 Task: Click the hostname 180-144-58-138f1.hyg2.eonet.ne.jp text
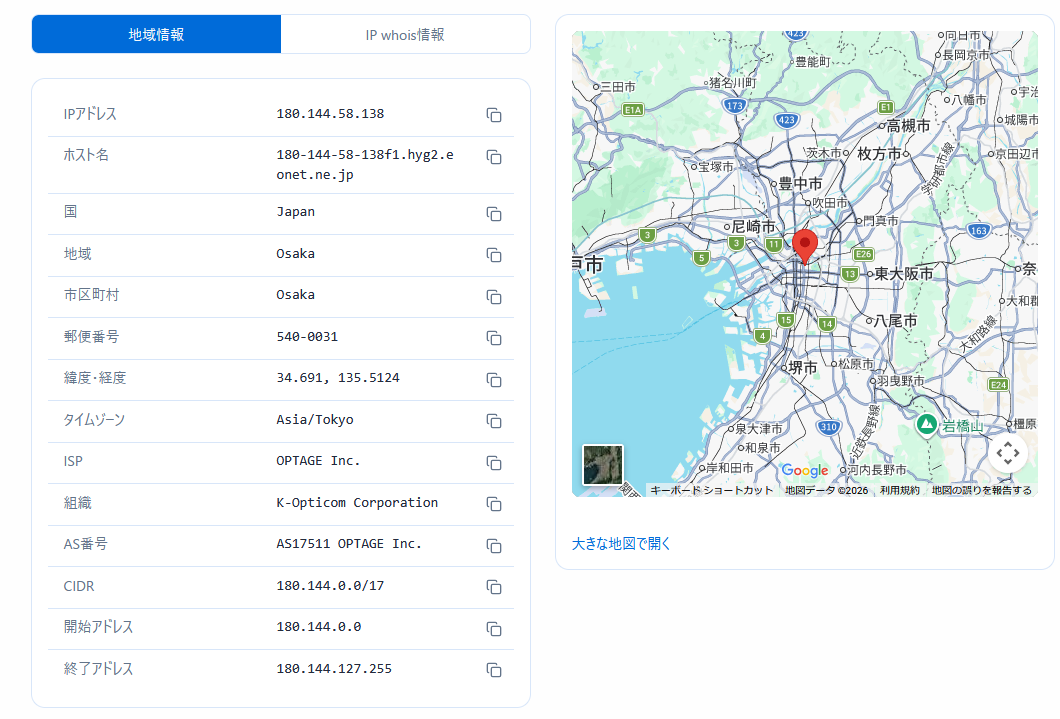[365, 164]
